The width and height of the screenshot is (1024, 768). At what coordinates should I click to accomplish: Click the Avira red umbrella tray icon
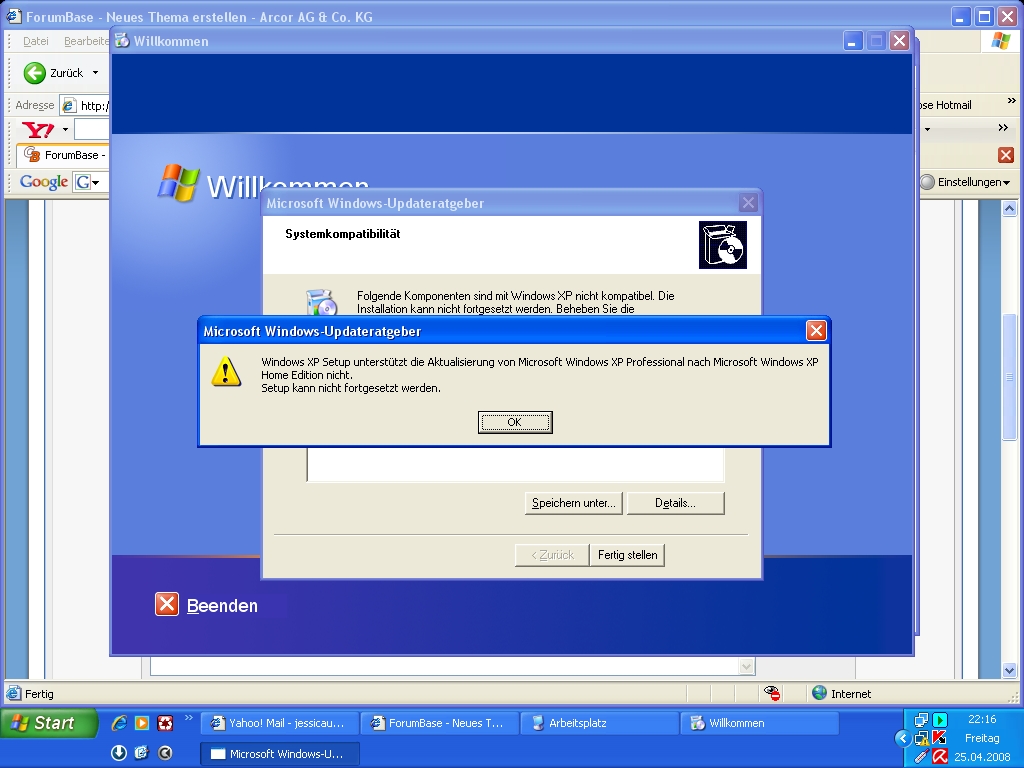(940, 756)
